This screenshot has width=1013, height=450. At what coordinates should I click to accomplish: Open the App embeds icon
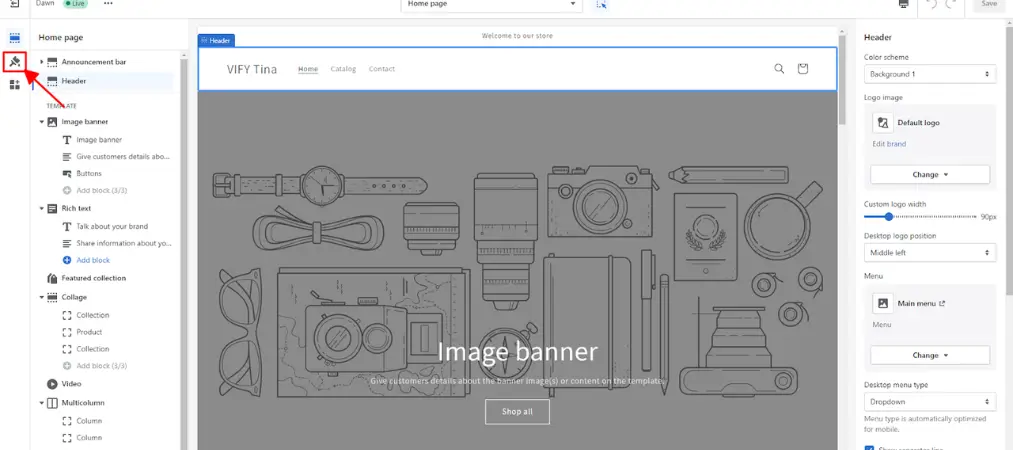pyautogui.click(x=15, y=85)
